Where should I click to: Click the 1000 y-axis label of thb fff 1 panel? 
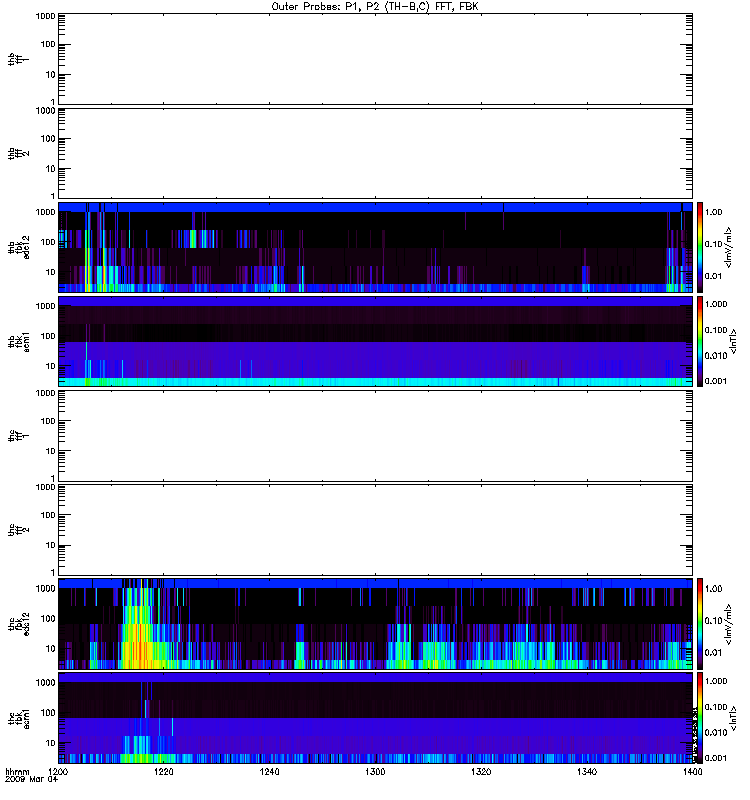pyautogui.click(x=45, y=16)
